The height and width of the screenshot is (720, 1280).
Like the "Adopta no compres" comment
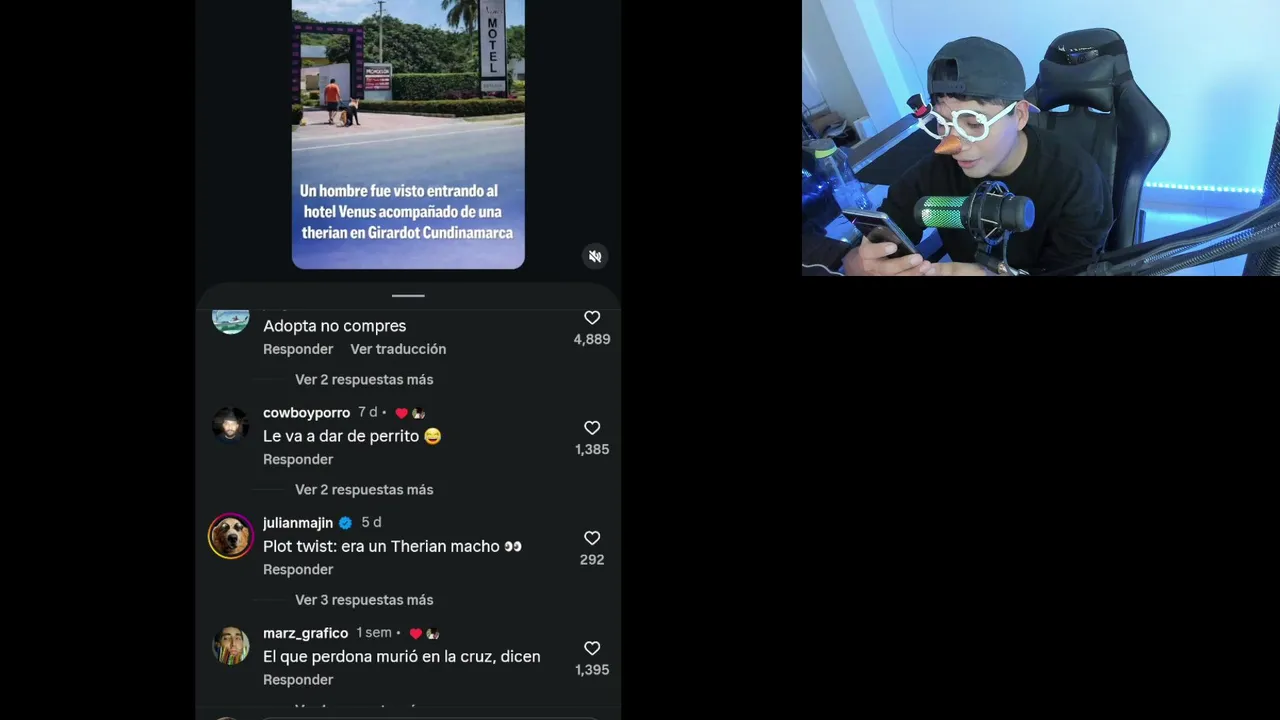coord(592,318)
